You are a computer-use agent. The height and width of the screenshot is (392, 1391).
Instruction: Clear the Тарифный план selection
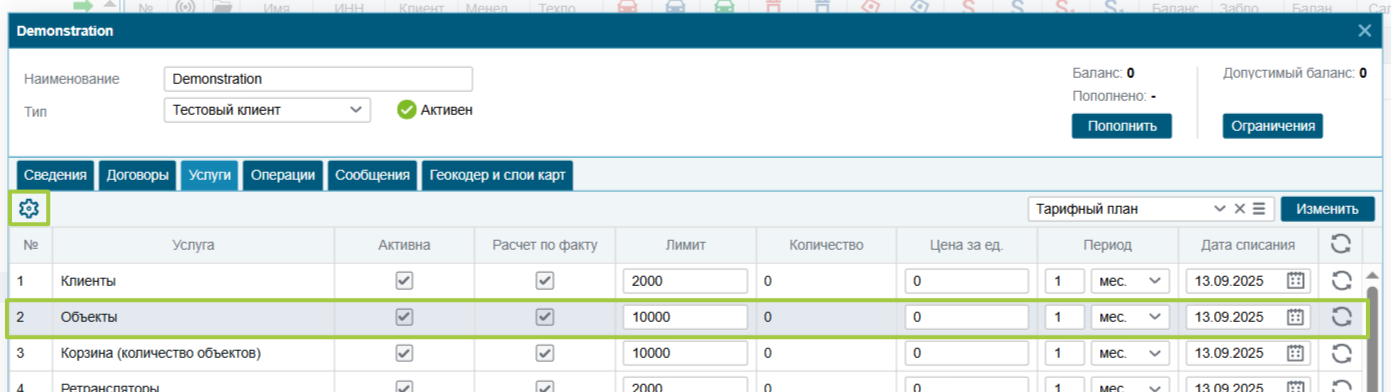pyautogui.click(x=1239, y=209)
